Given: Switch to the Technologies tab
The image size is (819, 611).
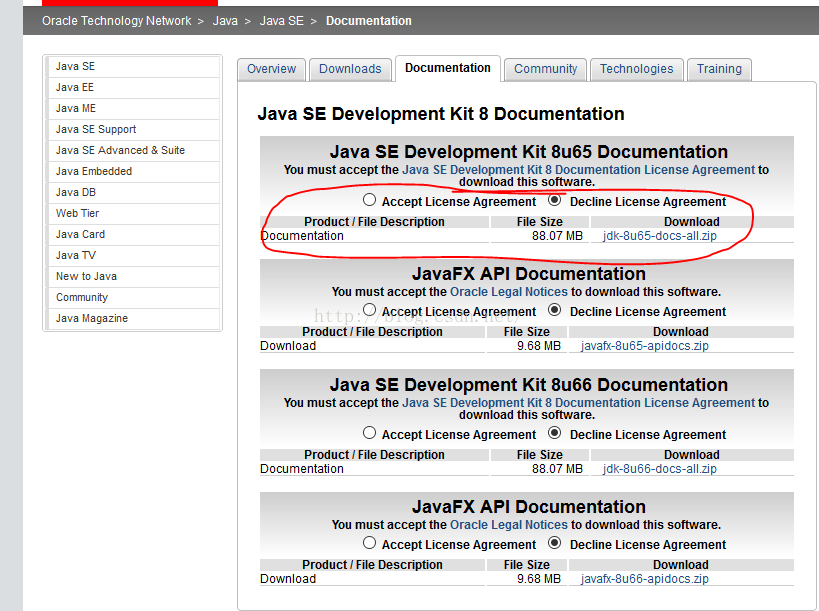Looking at the screenshot, I should point(636,69).
